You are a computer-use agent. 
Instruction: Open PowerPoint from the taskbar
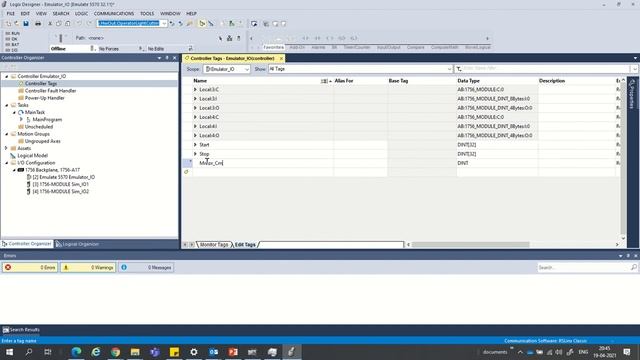[x=233, y=351]
